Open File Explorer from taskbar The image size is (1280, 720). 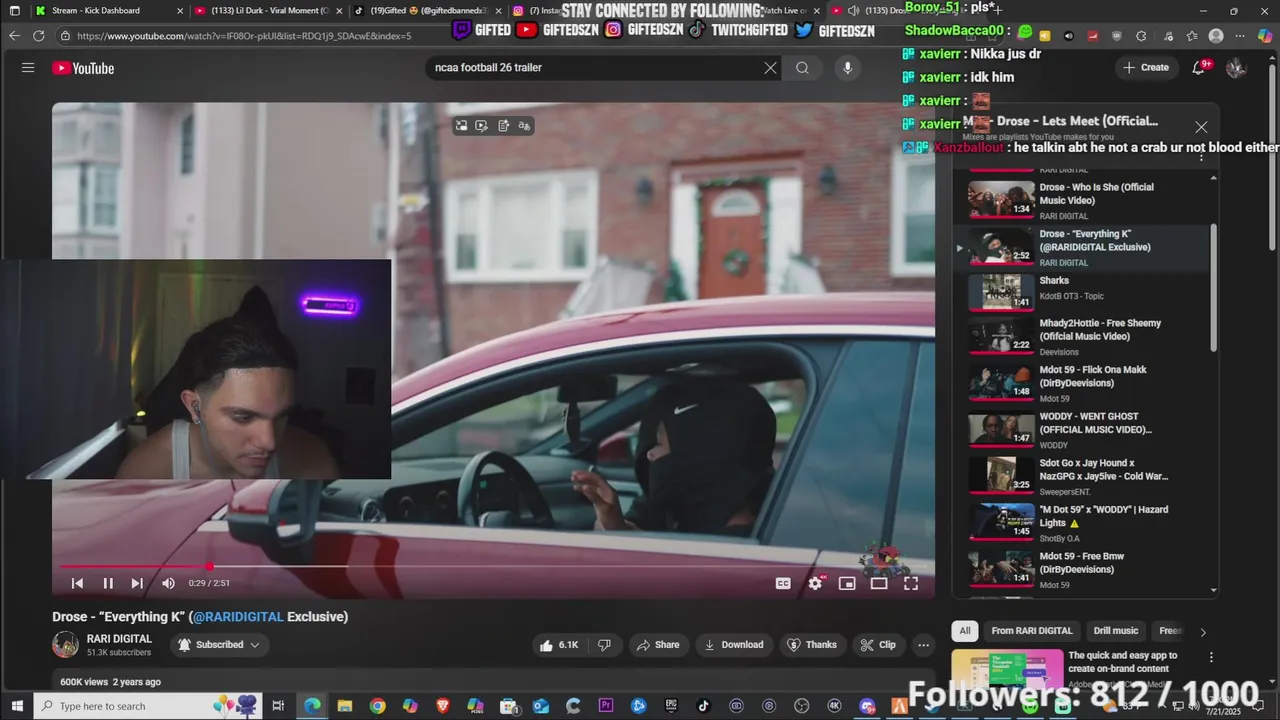pyautogui.click(x=345, y=706)
